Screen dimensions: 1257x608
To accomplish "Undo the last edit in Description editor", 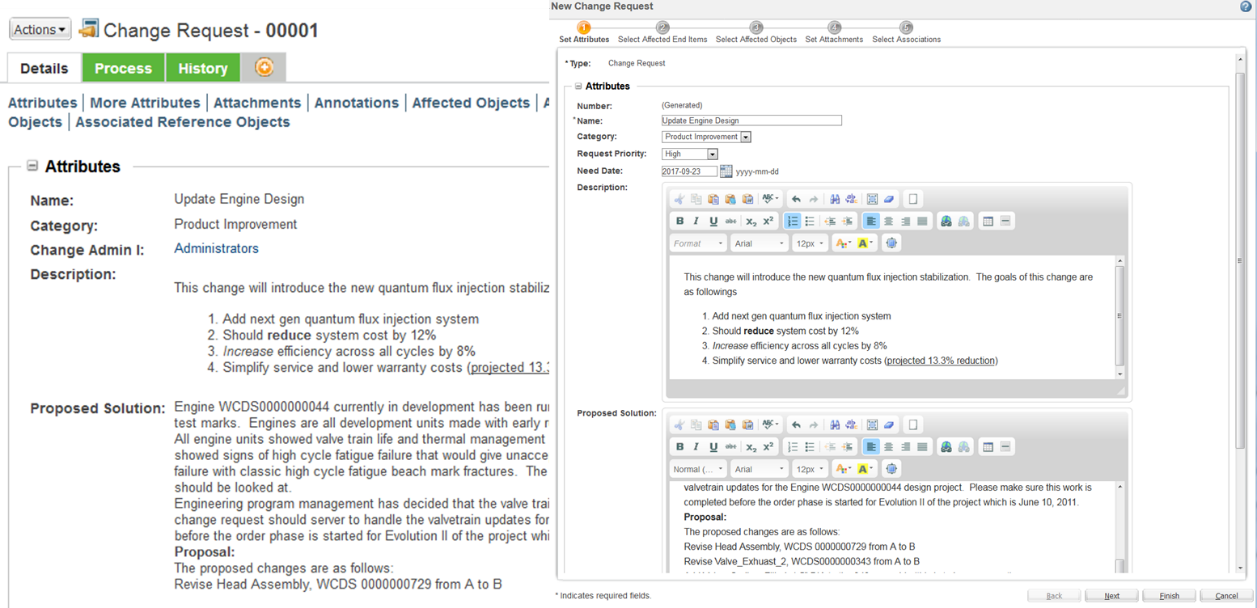I will (x=796, y=199).
